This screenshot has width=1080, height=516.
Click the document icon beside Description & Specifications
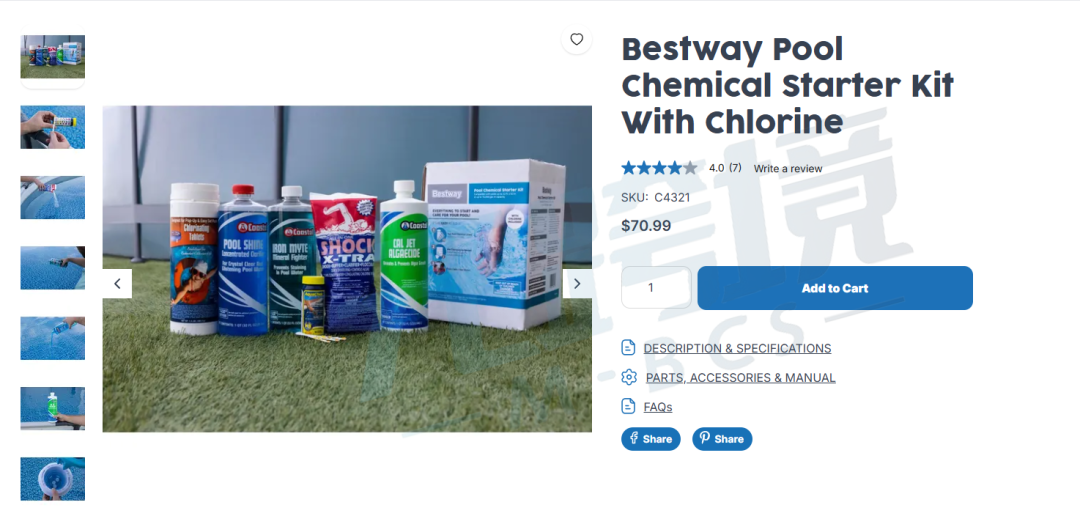click(628, 347)
